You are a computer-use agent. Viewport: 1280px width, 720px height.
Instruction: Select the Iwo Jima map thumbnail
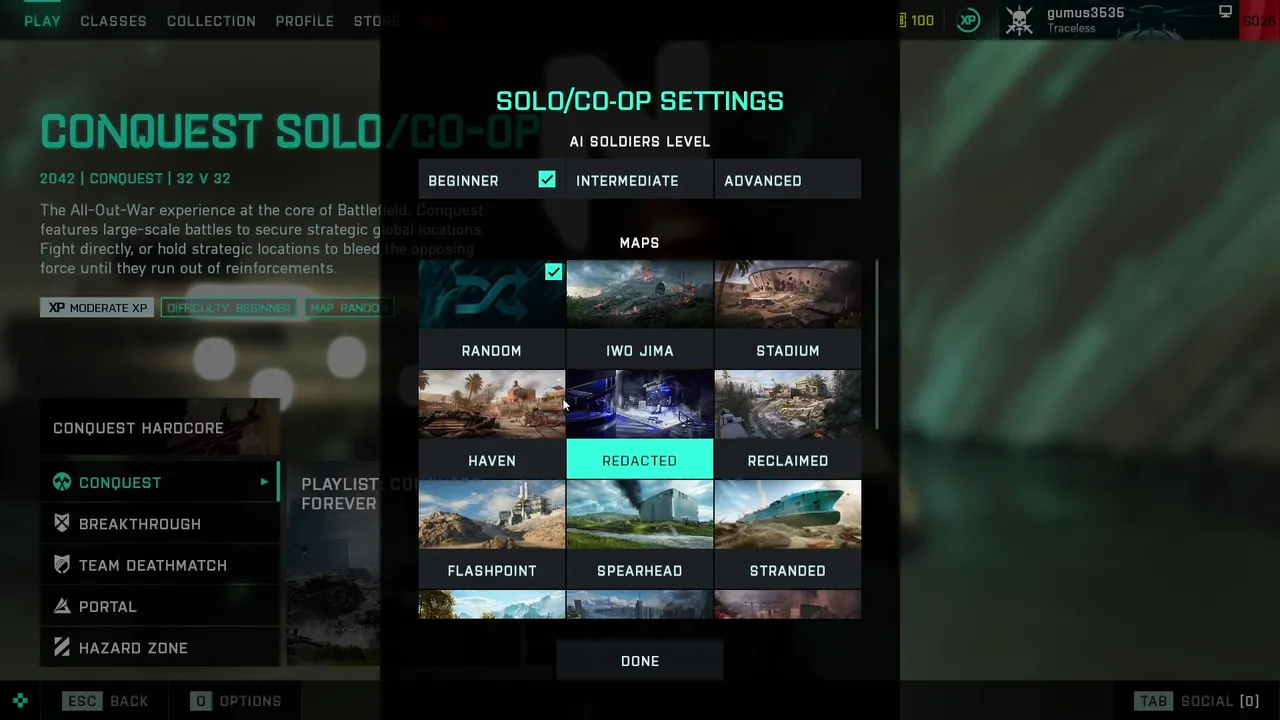pos(640,295)
